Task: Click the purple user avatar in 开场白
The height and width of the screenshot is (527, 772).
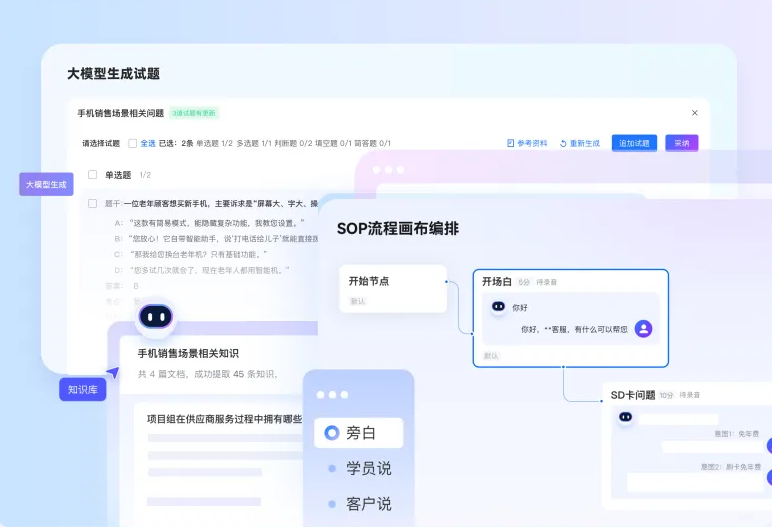Action: [644, 328]
